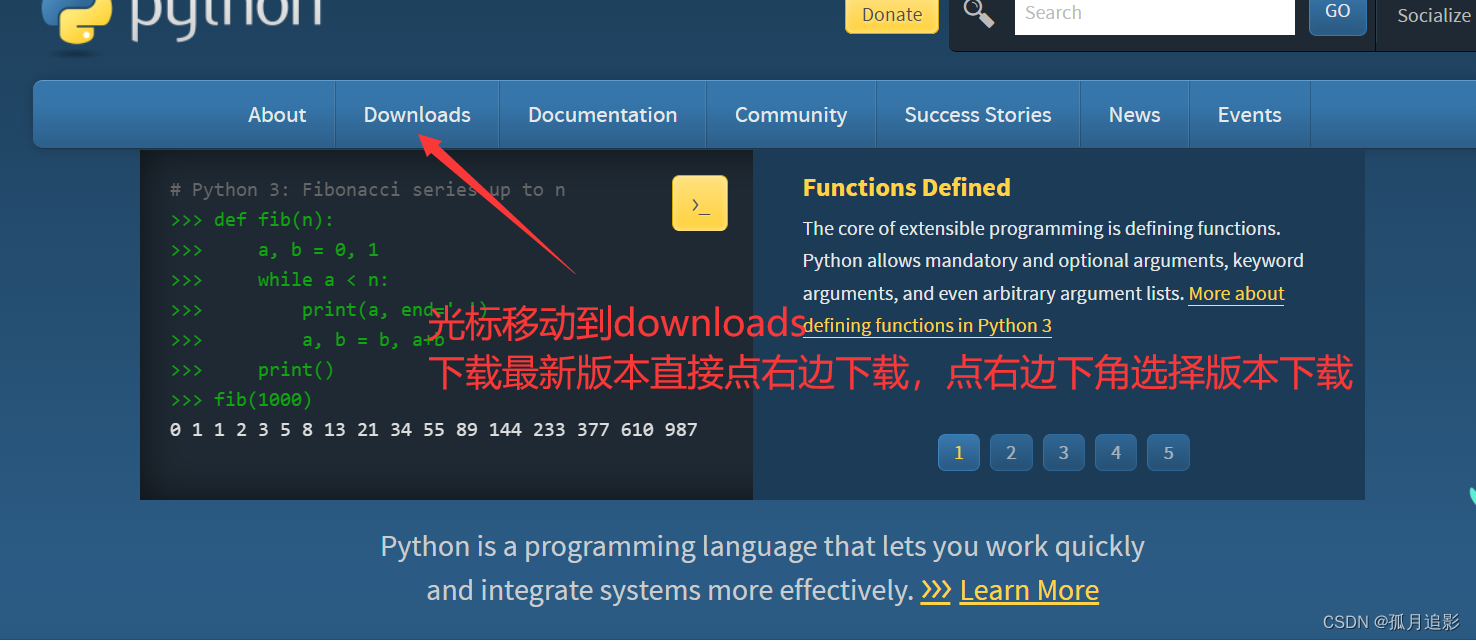Viewport: 1476px width, 641px height.
Task: Follow the 'More about' link
Action: 1236,294
